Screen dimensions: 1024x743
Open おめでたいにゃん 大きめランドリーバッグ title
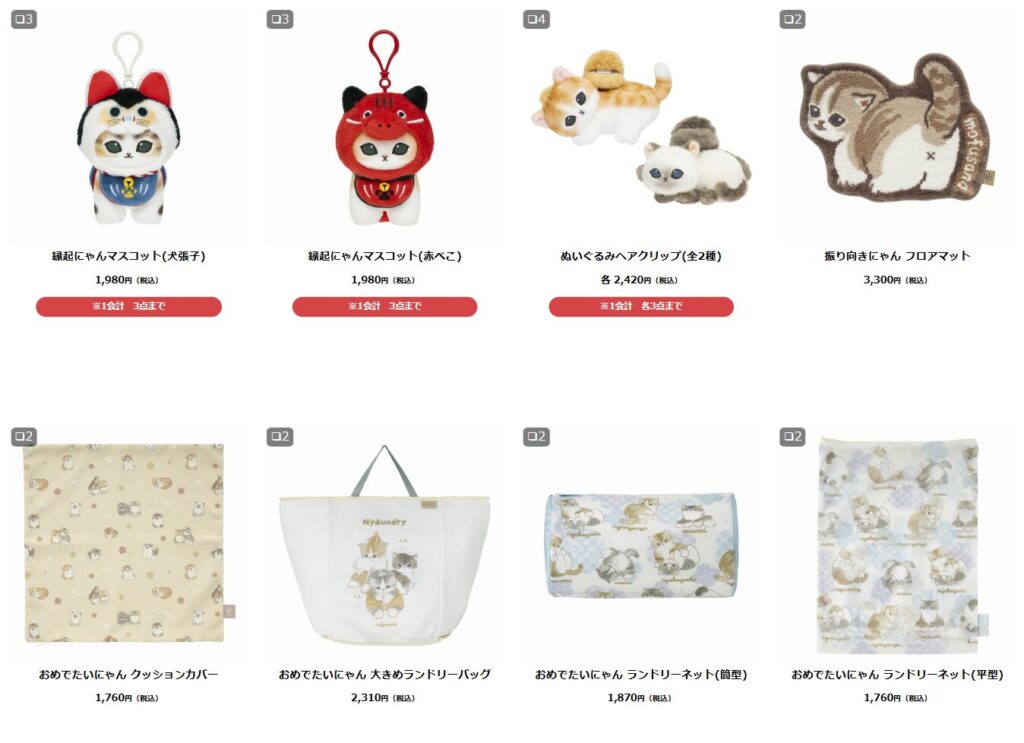click(385, 674)
